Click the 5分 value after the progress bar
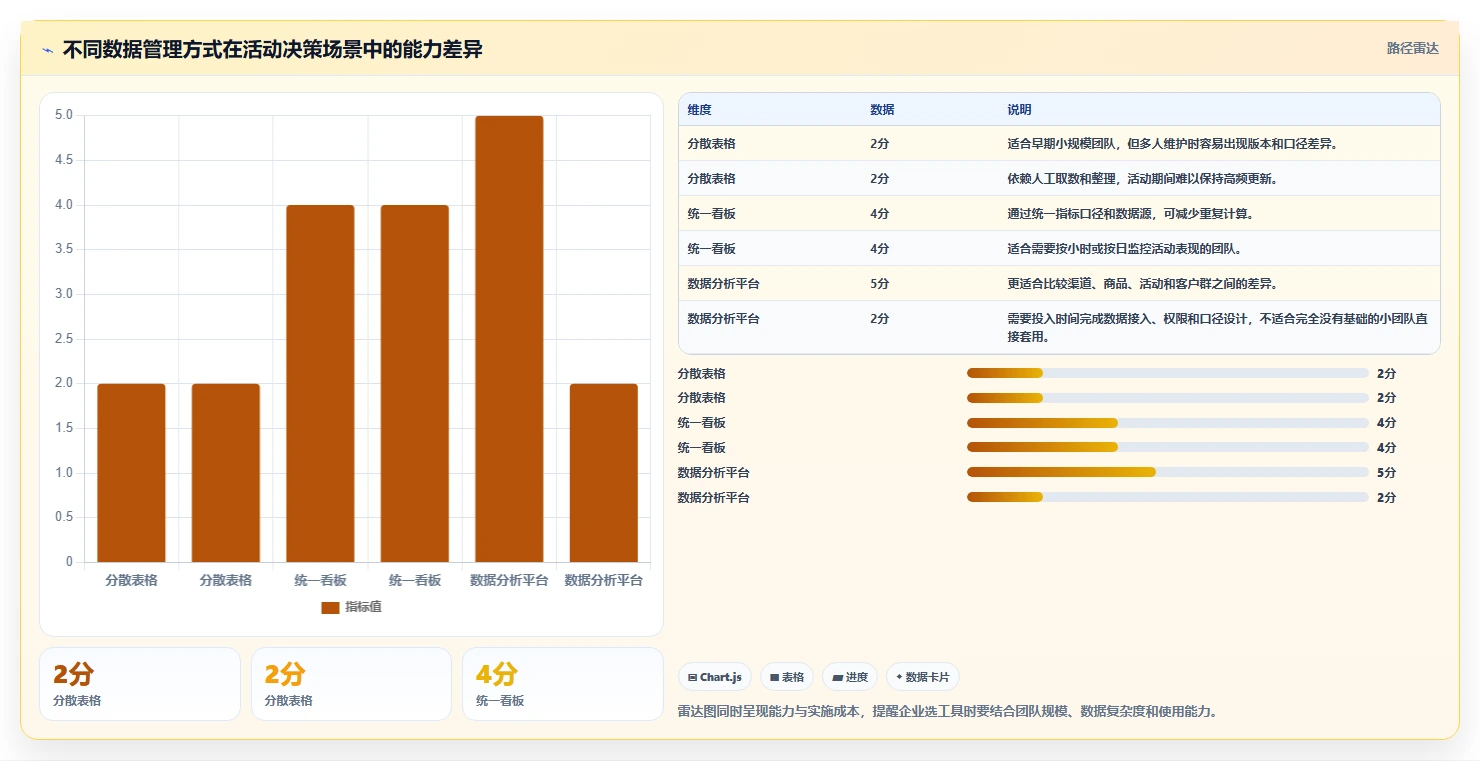Viewport: 1480px width, 761px height. 1386,472
